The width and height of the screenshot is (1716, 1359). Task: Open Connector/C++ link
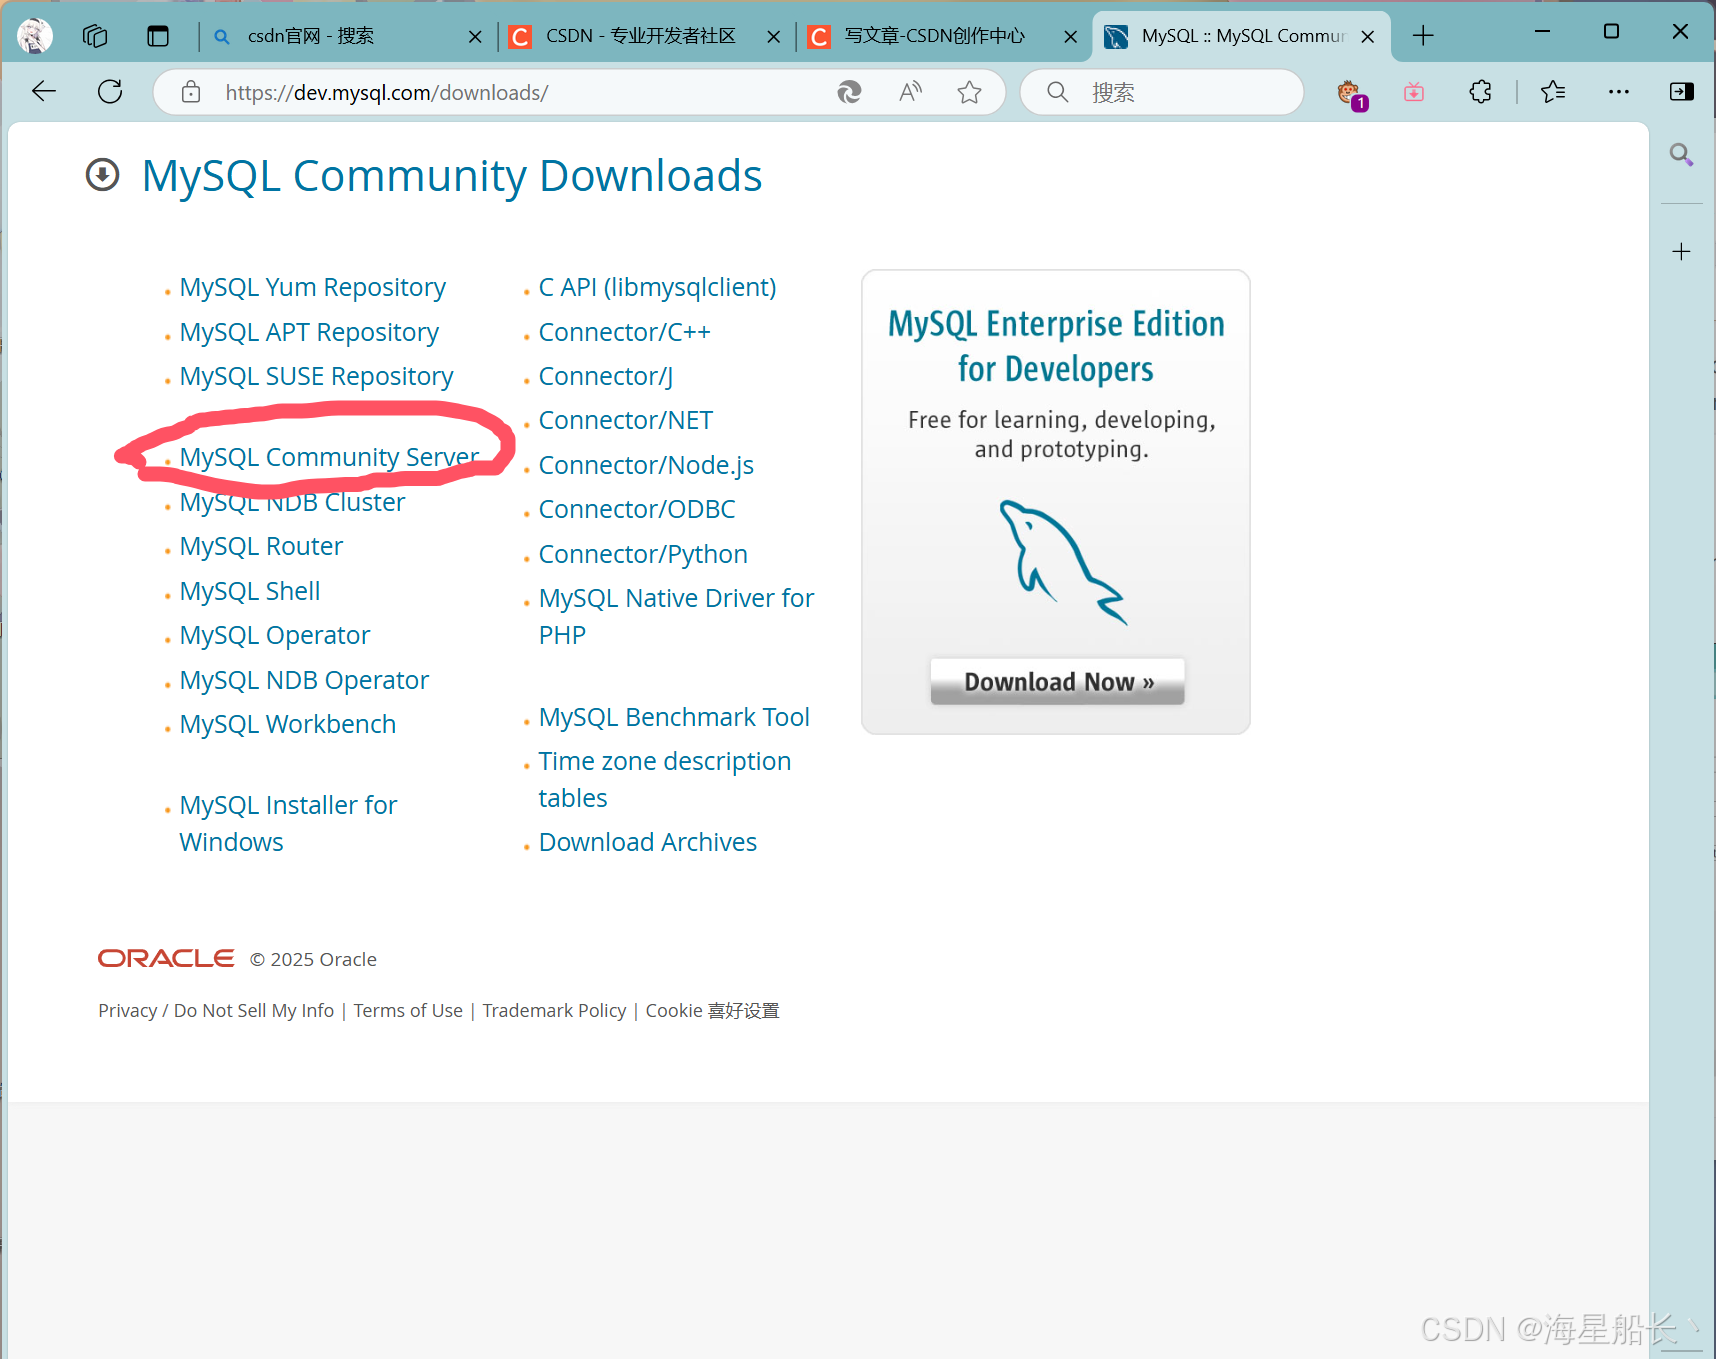[624, 332]
